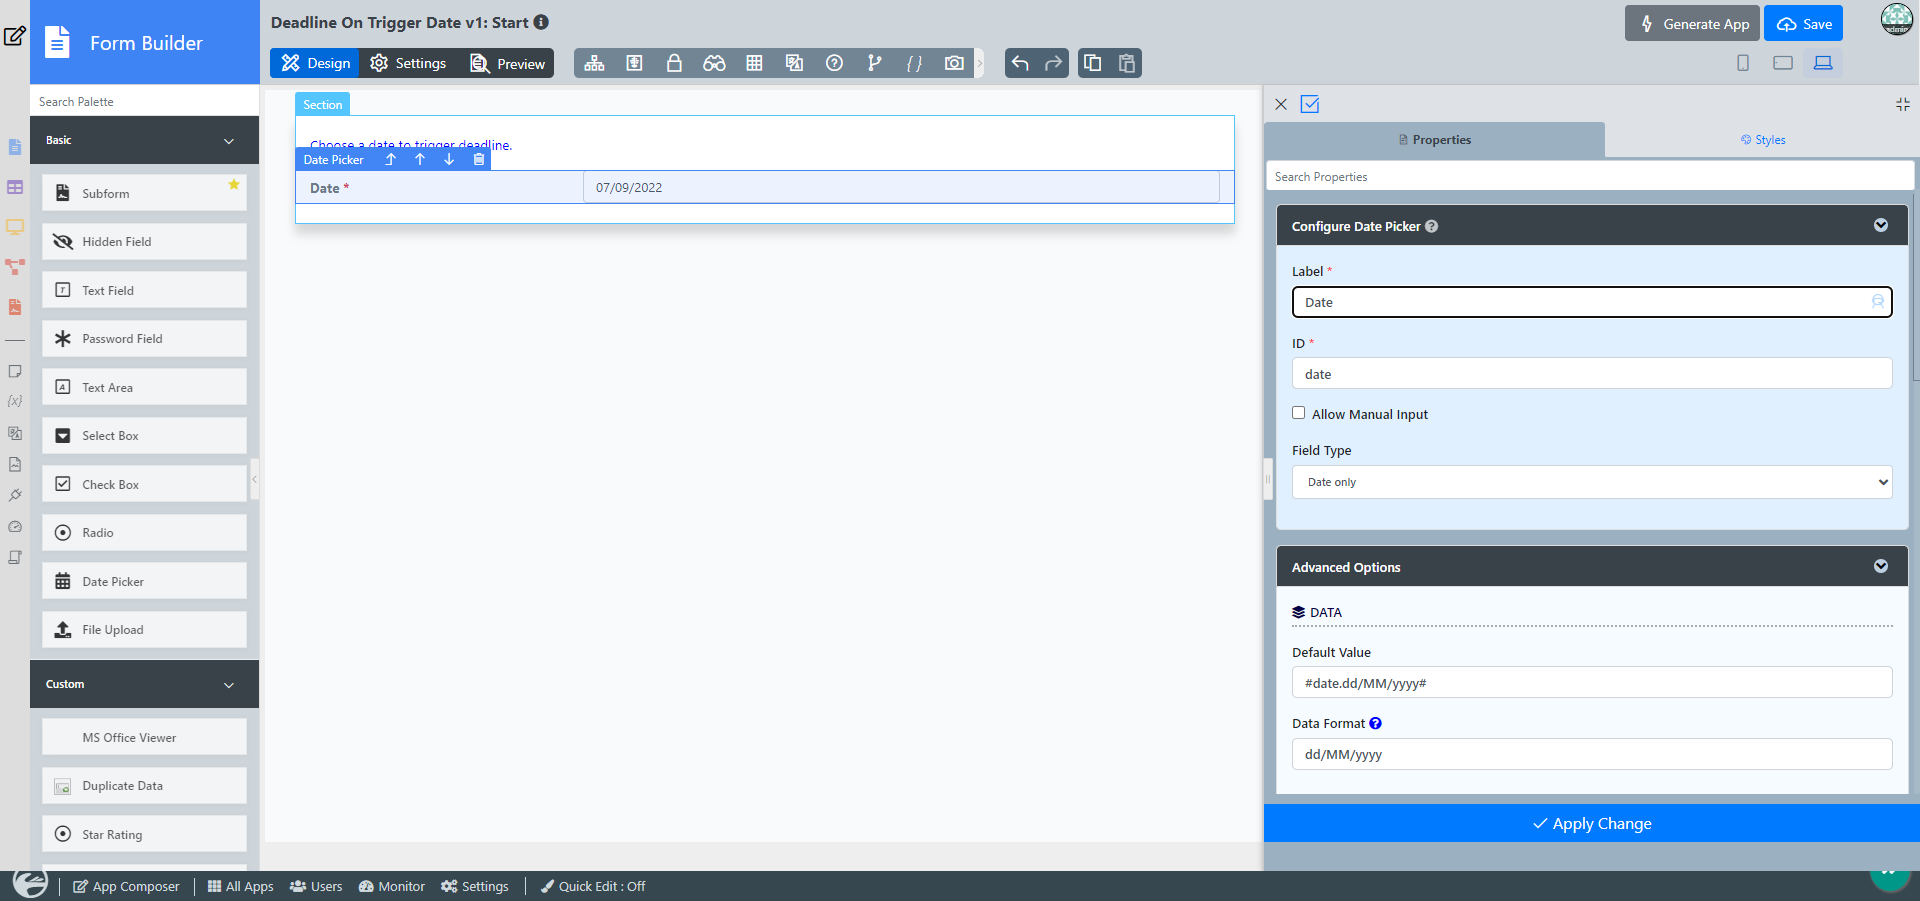Select the Subform palette element

click(x=144, y=193)
